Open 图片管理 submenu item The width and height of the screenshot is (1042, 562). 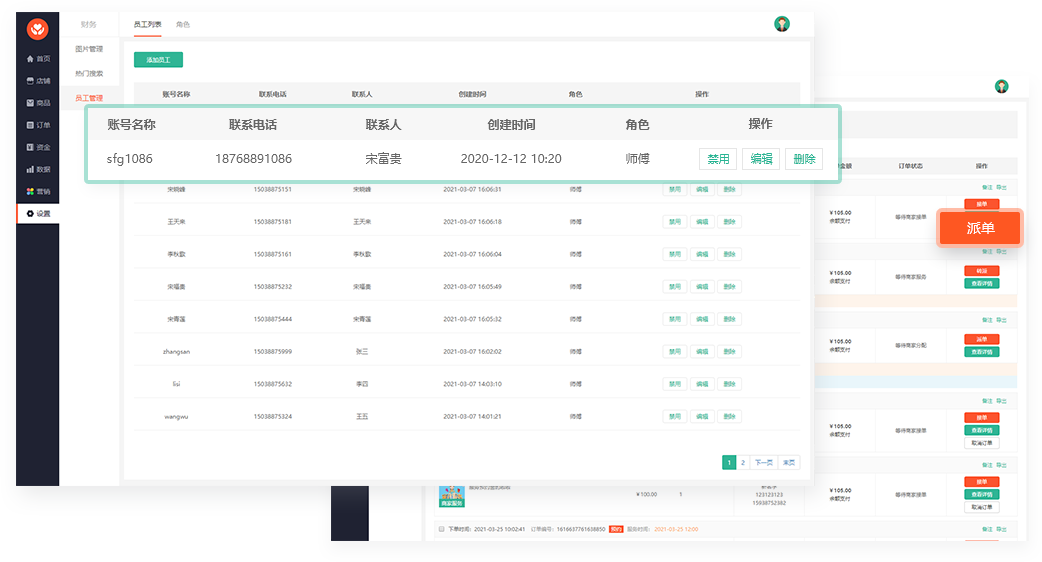pos(89,49)
